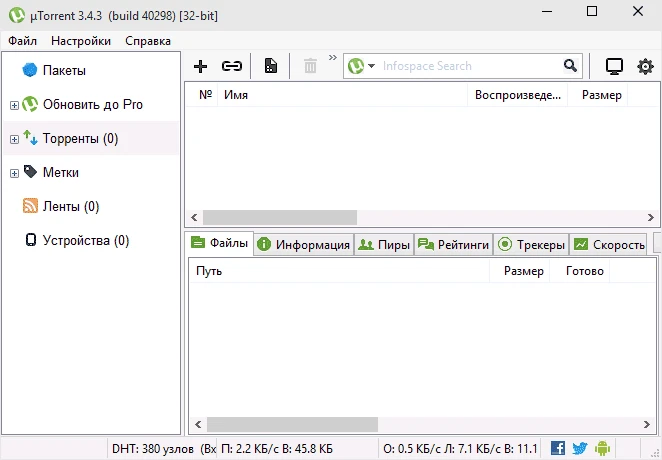Click the Add Torrent plus icon
Image resolution: width=662 pixels, height=460 pixels.
pos(200,66)
